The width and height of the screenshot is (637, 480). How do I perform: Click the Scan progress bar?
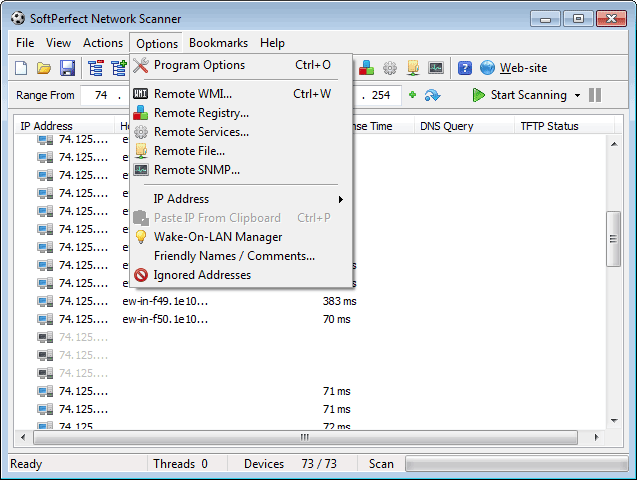coord(516,464)
